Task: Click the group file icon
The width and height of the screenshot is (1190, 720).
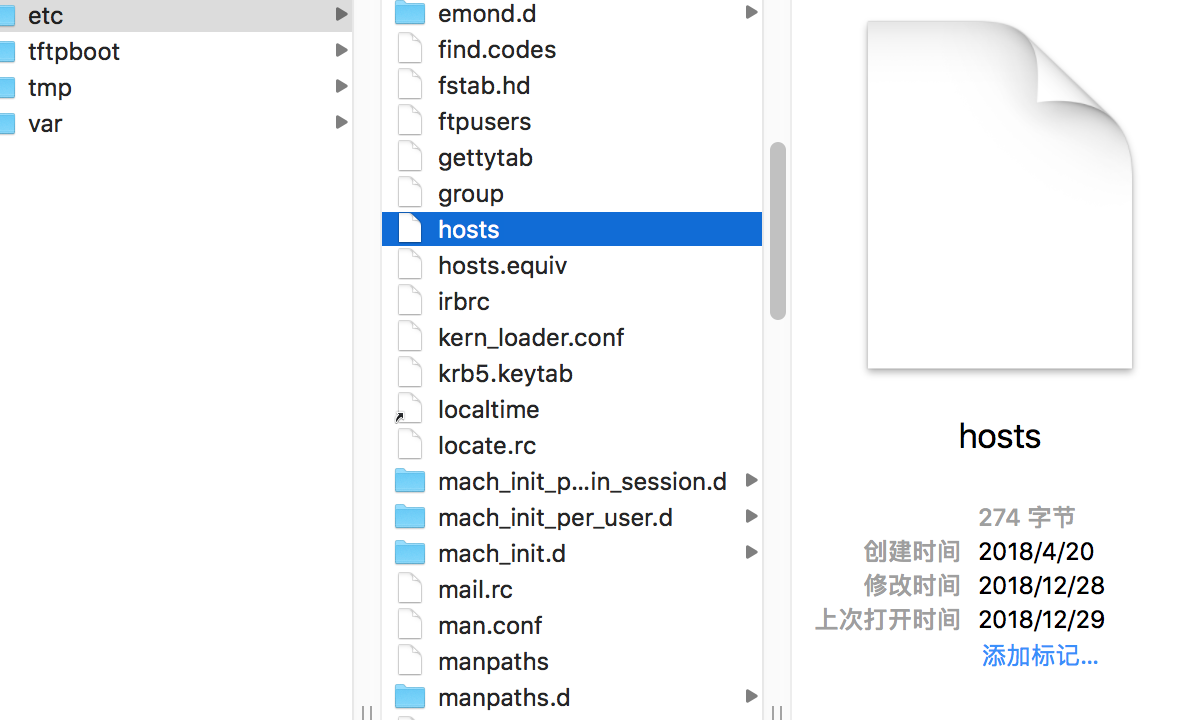Action: (x=410, y=193)
